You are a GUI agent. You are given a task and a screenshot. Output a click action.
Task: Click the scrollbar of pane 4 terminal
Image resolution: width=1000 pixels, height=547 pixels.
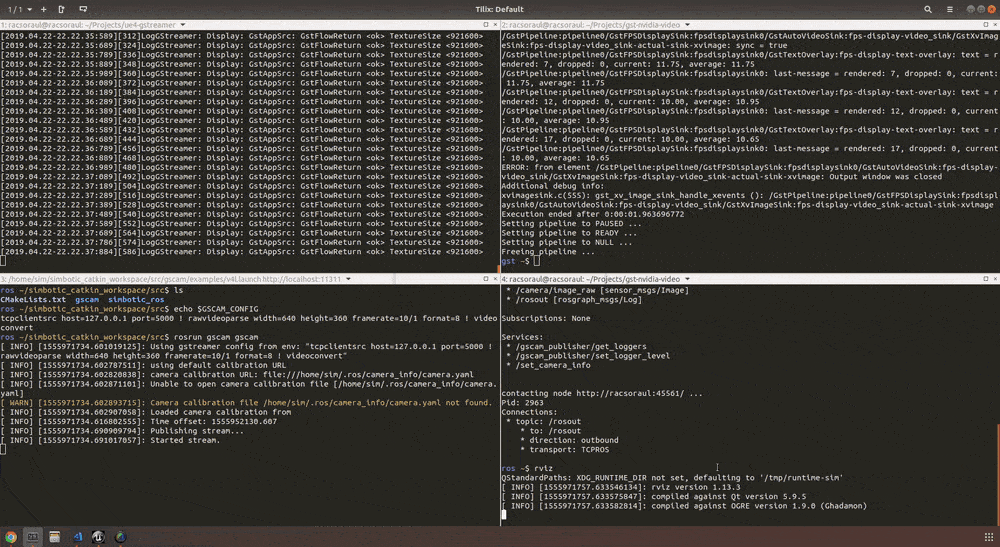[998, 474]
